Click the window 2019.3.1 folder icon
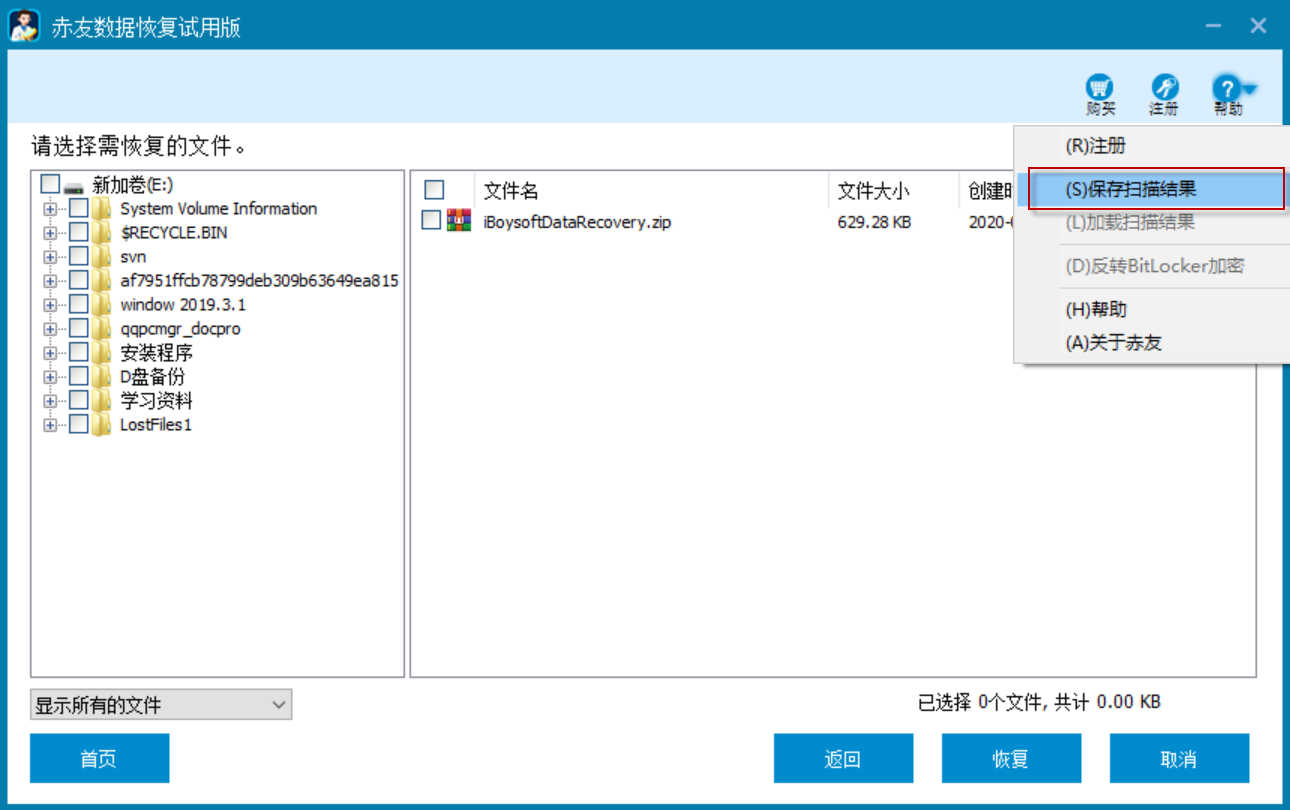 pos(101,305)
